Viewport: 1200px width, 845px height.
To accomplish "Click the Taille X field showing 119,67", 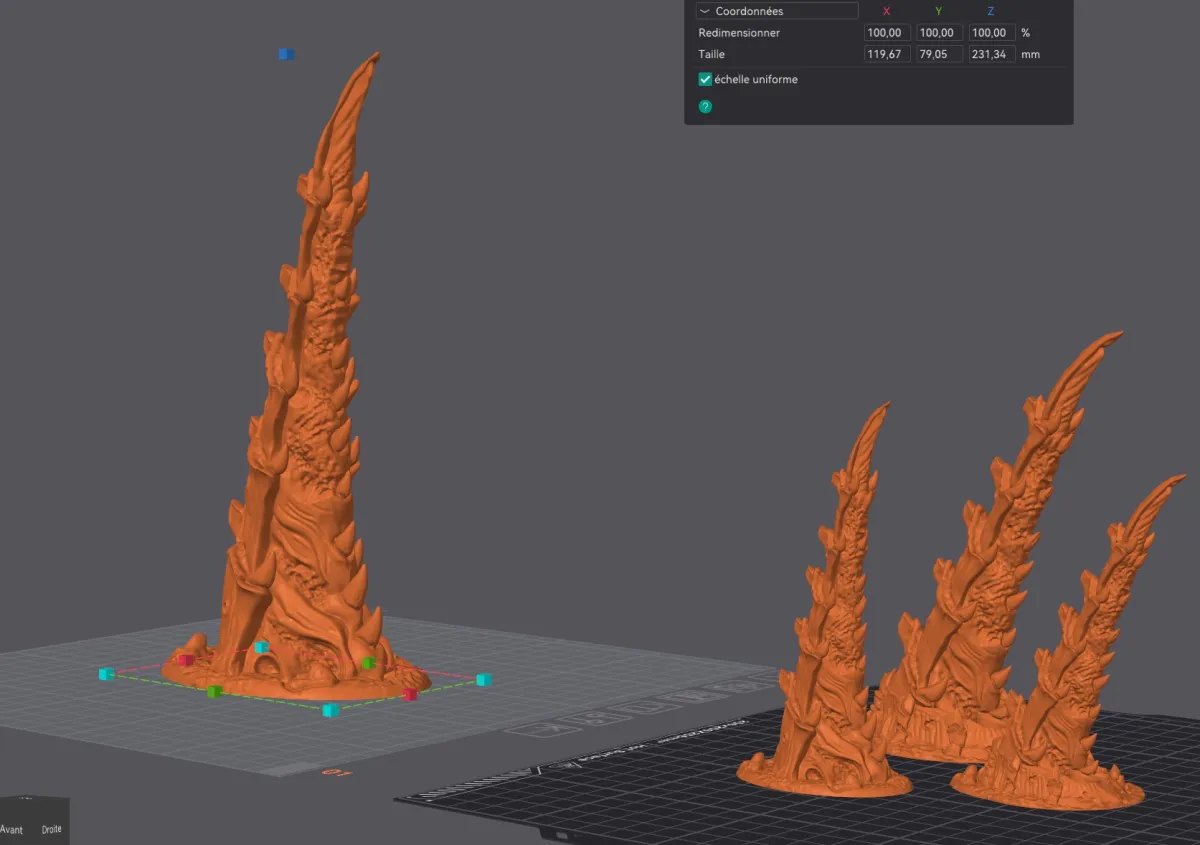I will [x=887, y=54].
